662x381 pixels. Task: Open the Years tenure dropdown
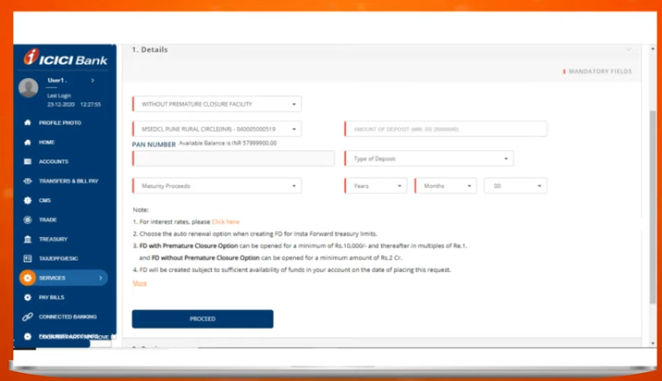(376, 186)
